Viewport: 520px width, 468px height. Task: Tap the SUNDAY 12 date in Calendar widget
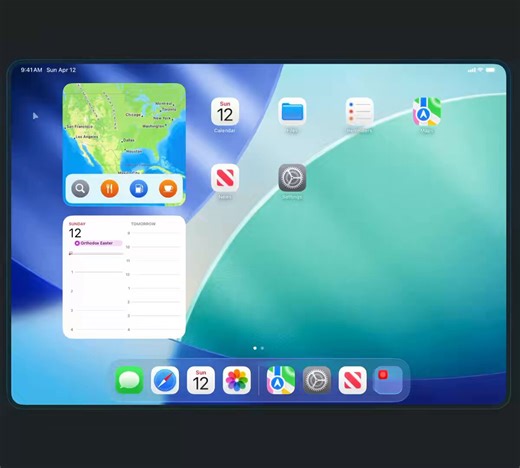[x=77, y=230]
